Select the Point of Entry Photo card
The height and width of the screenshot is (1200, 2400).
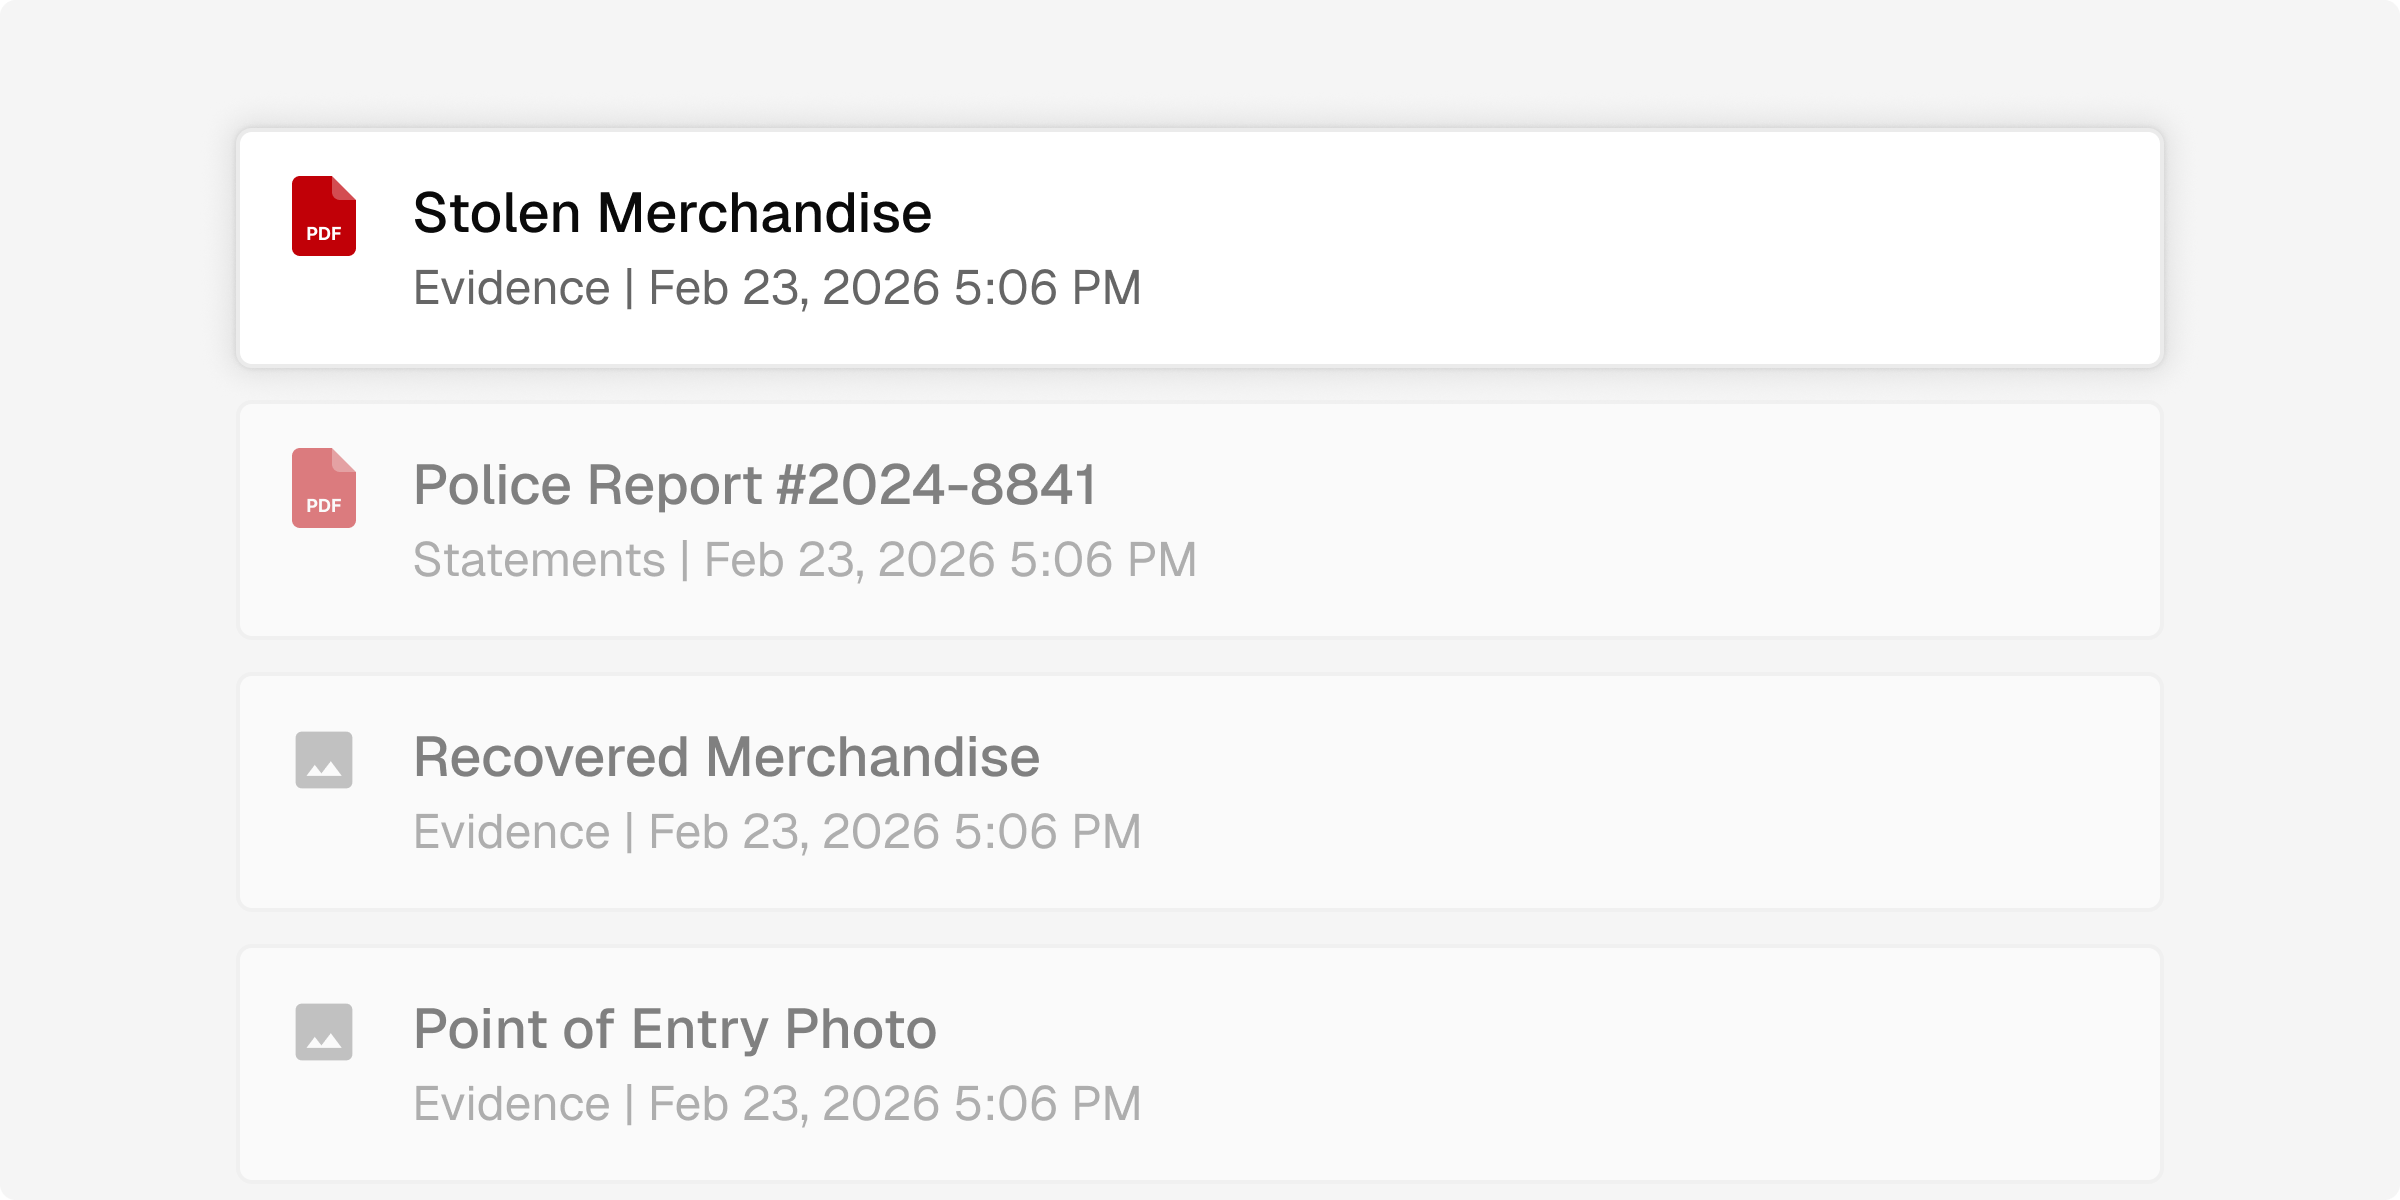1200,1064
